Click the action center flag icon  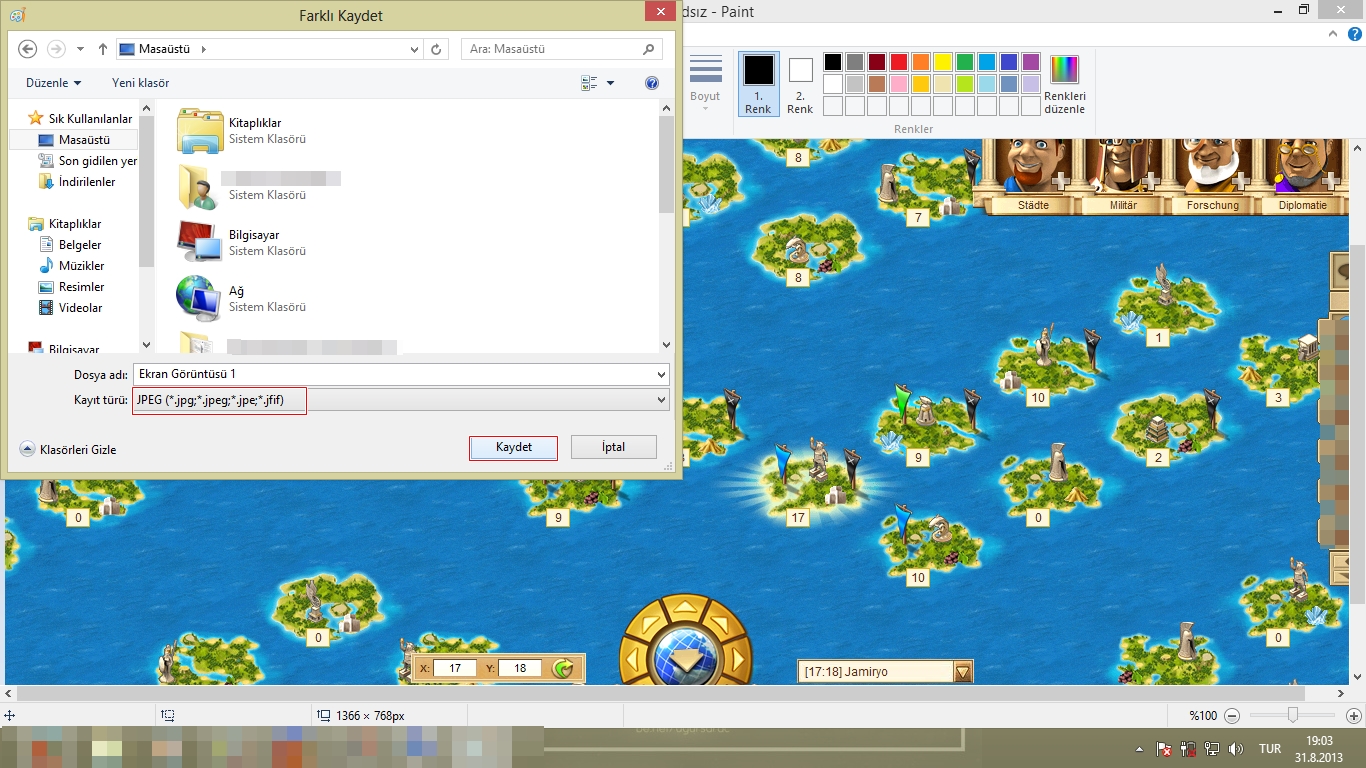[1164, 749]
